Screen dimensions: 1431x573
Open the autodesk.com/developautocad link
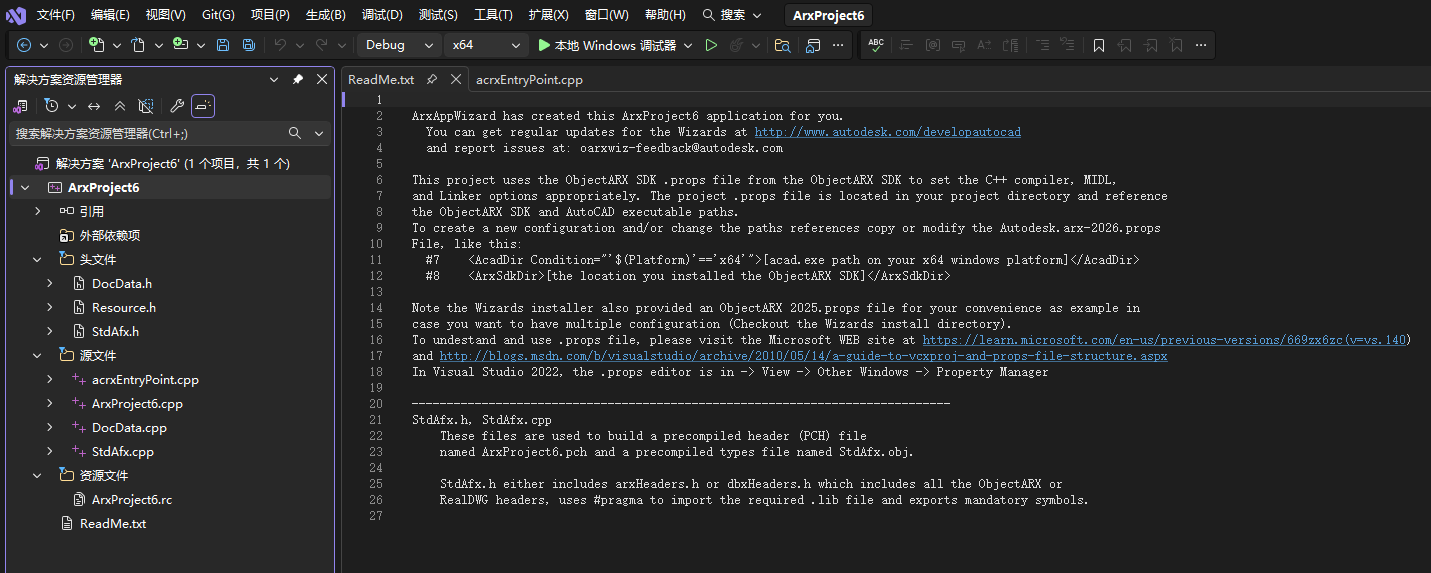point(888,132)
